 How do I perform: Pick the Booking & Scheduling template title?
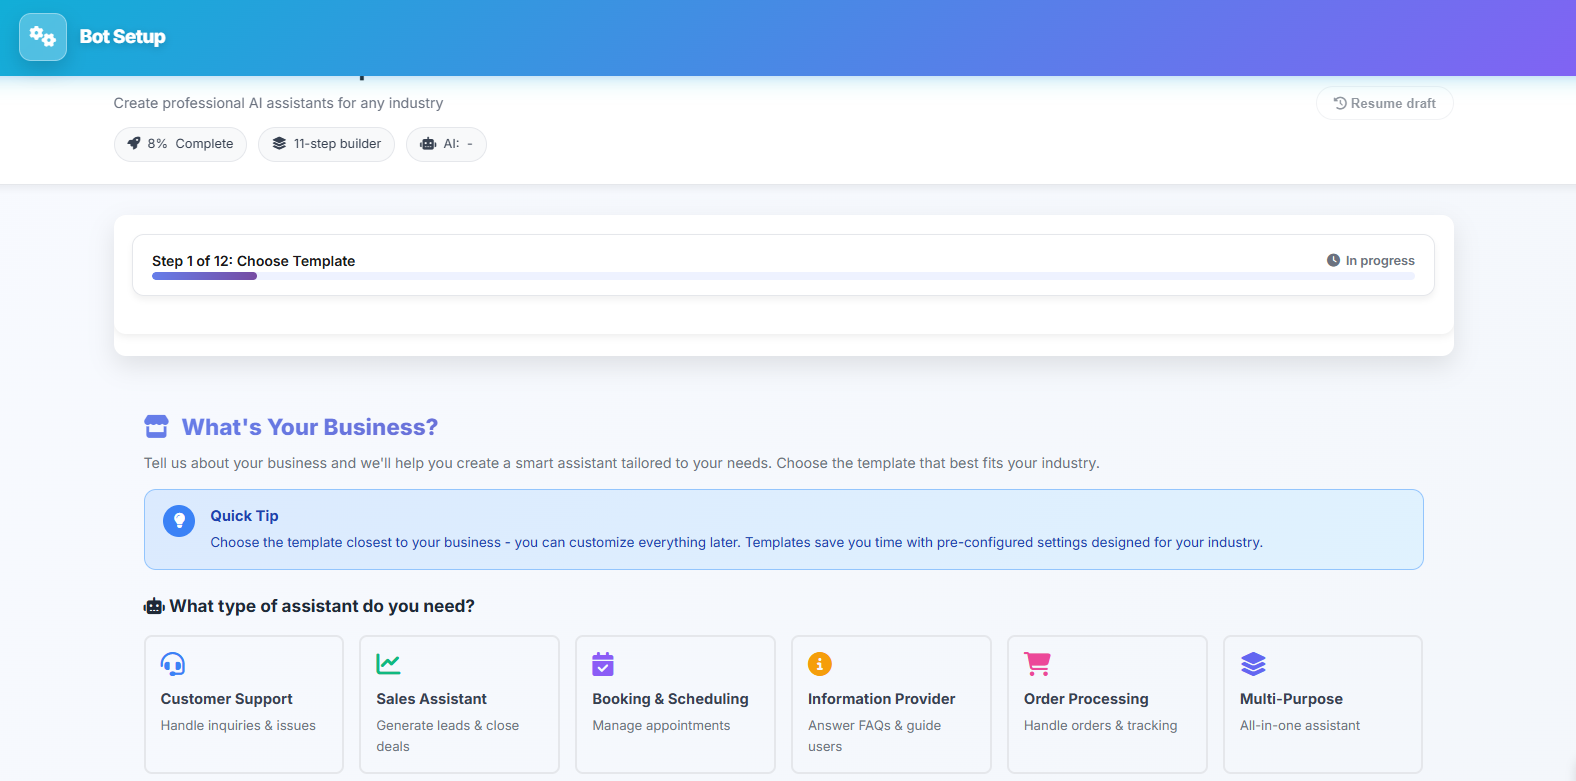click(x=670, y=699)
